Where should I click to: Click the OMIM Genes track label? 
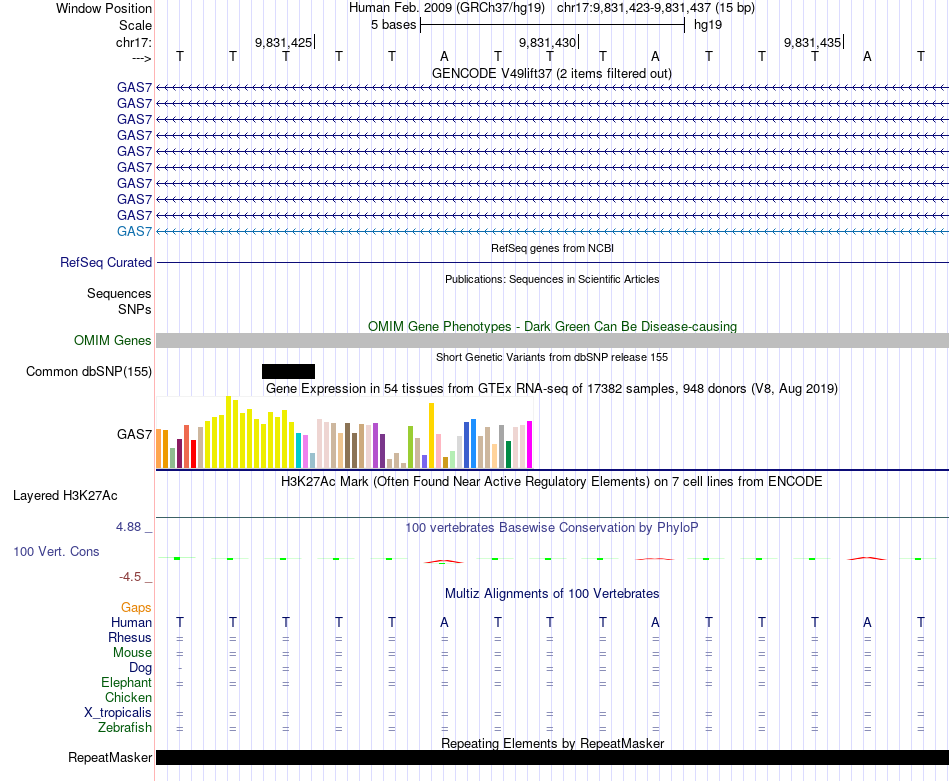coord(113,341)
